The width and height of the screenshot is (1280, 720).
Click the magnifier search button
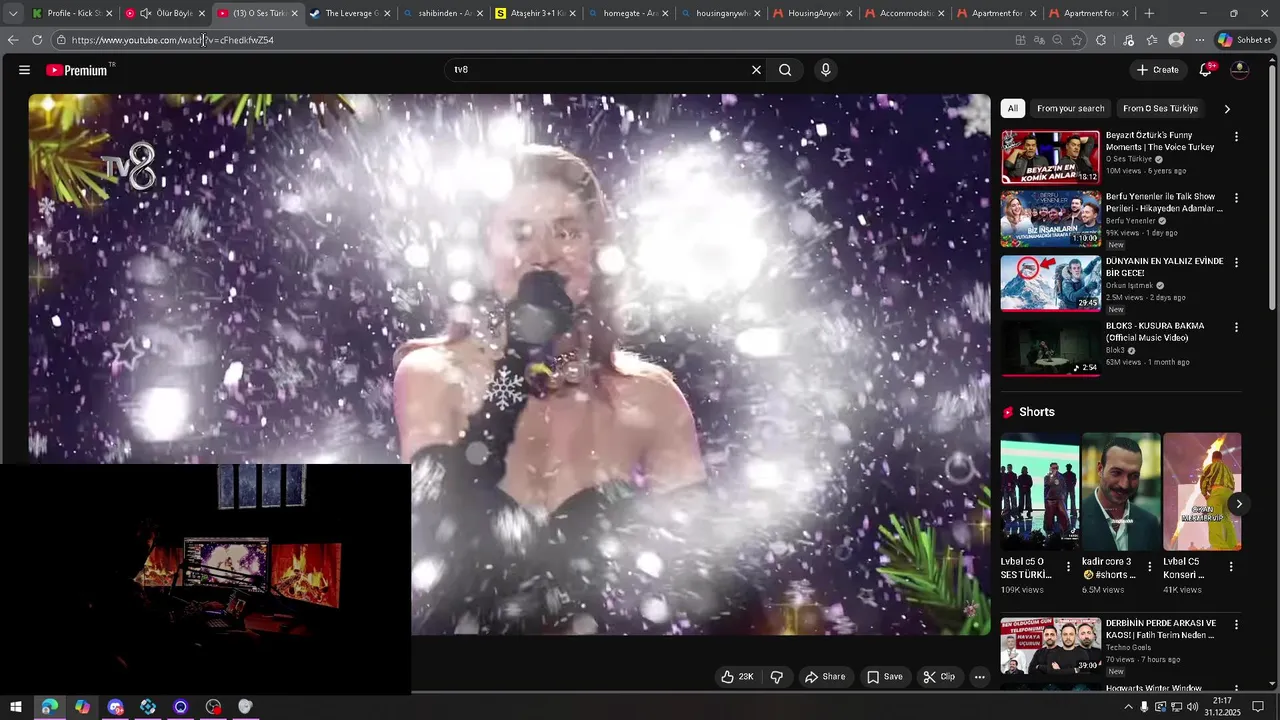click(785, 70)
